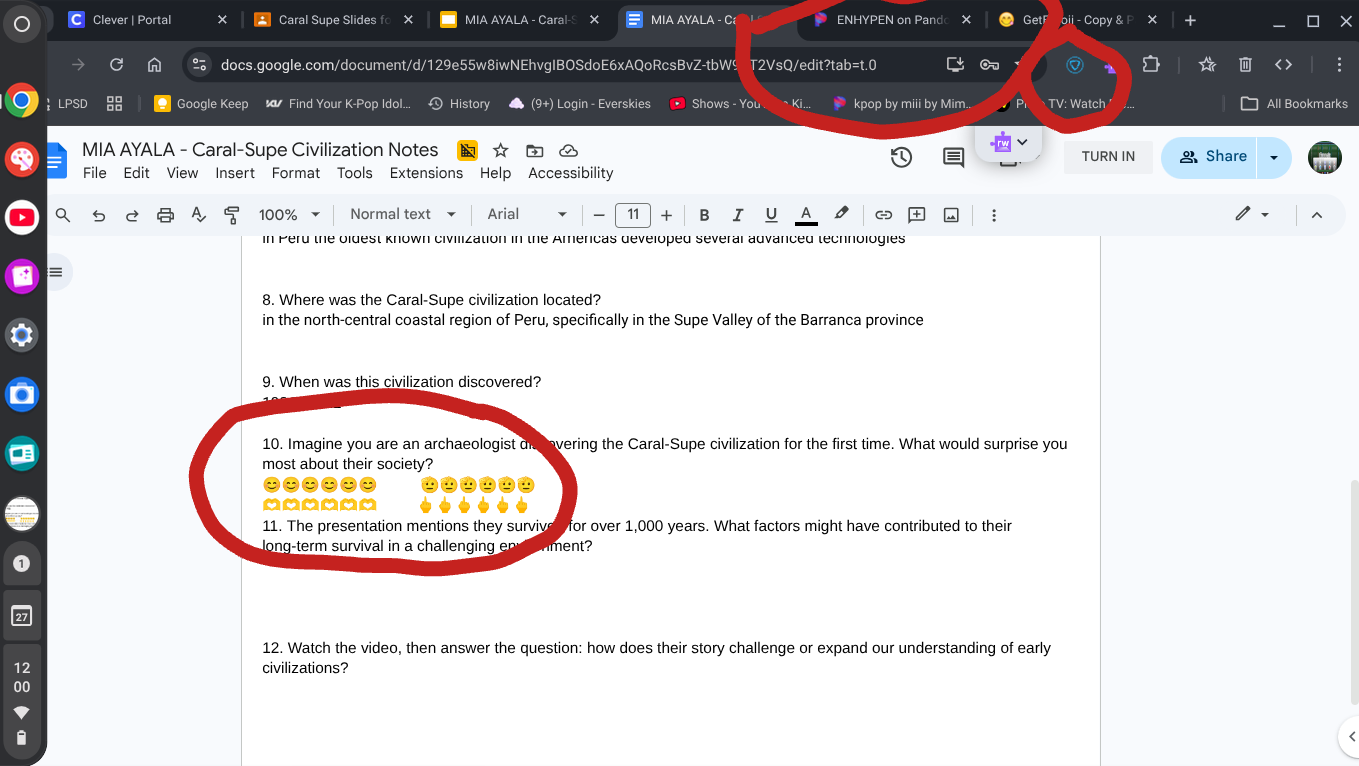Open the ChromeOS launcher circle

[22, 23]
